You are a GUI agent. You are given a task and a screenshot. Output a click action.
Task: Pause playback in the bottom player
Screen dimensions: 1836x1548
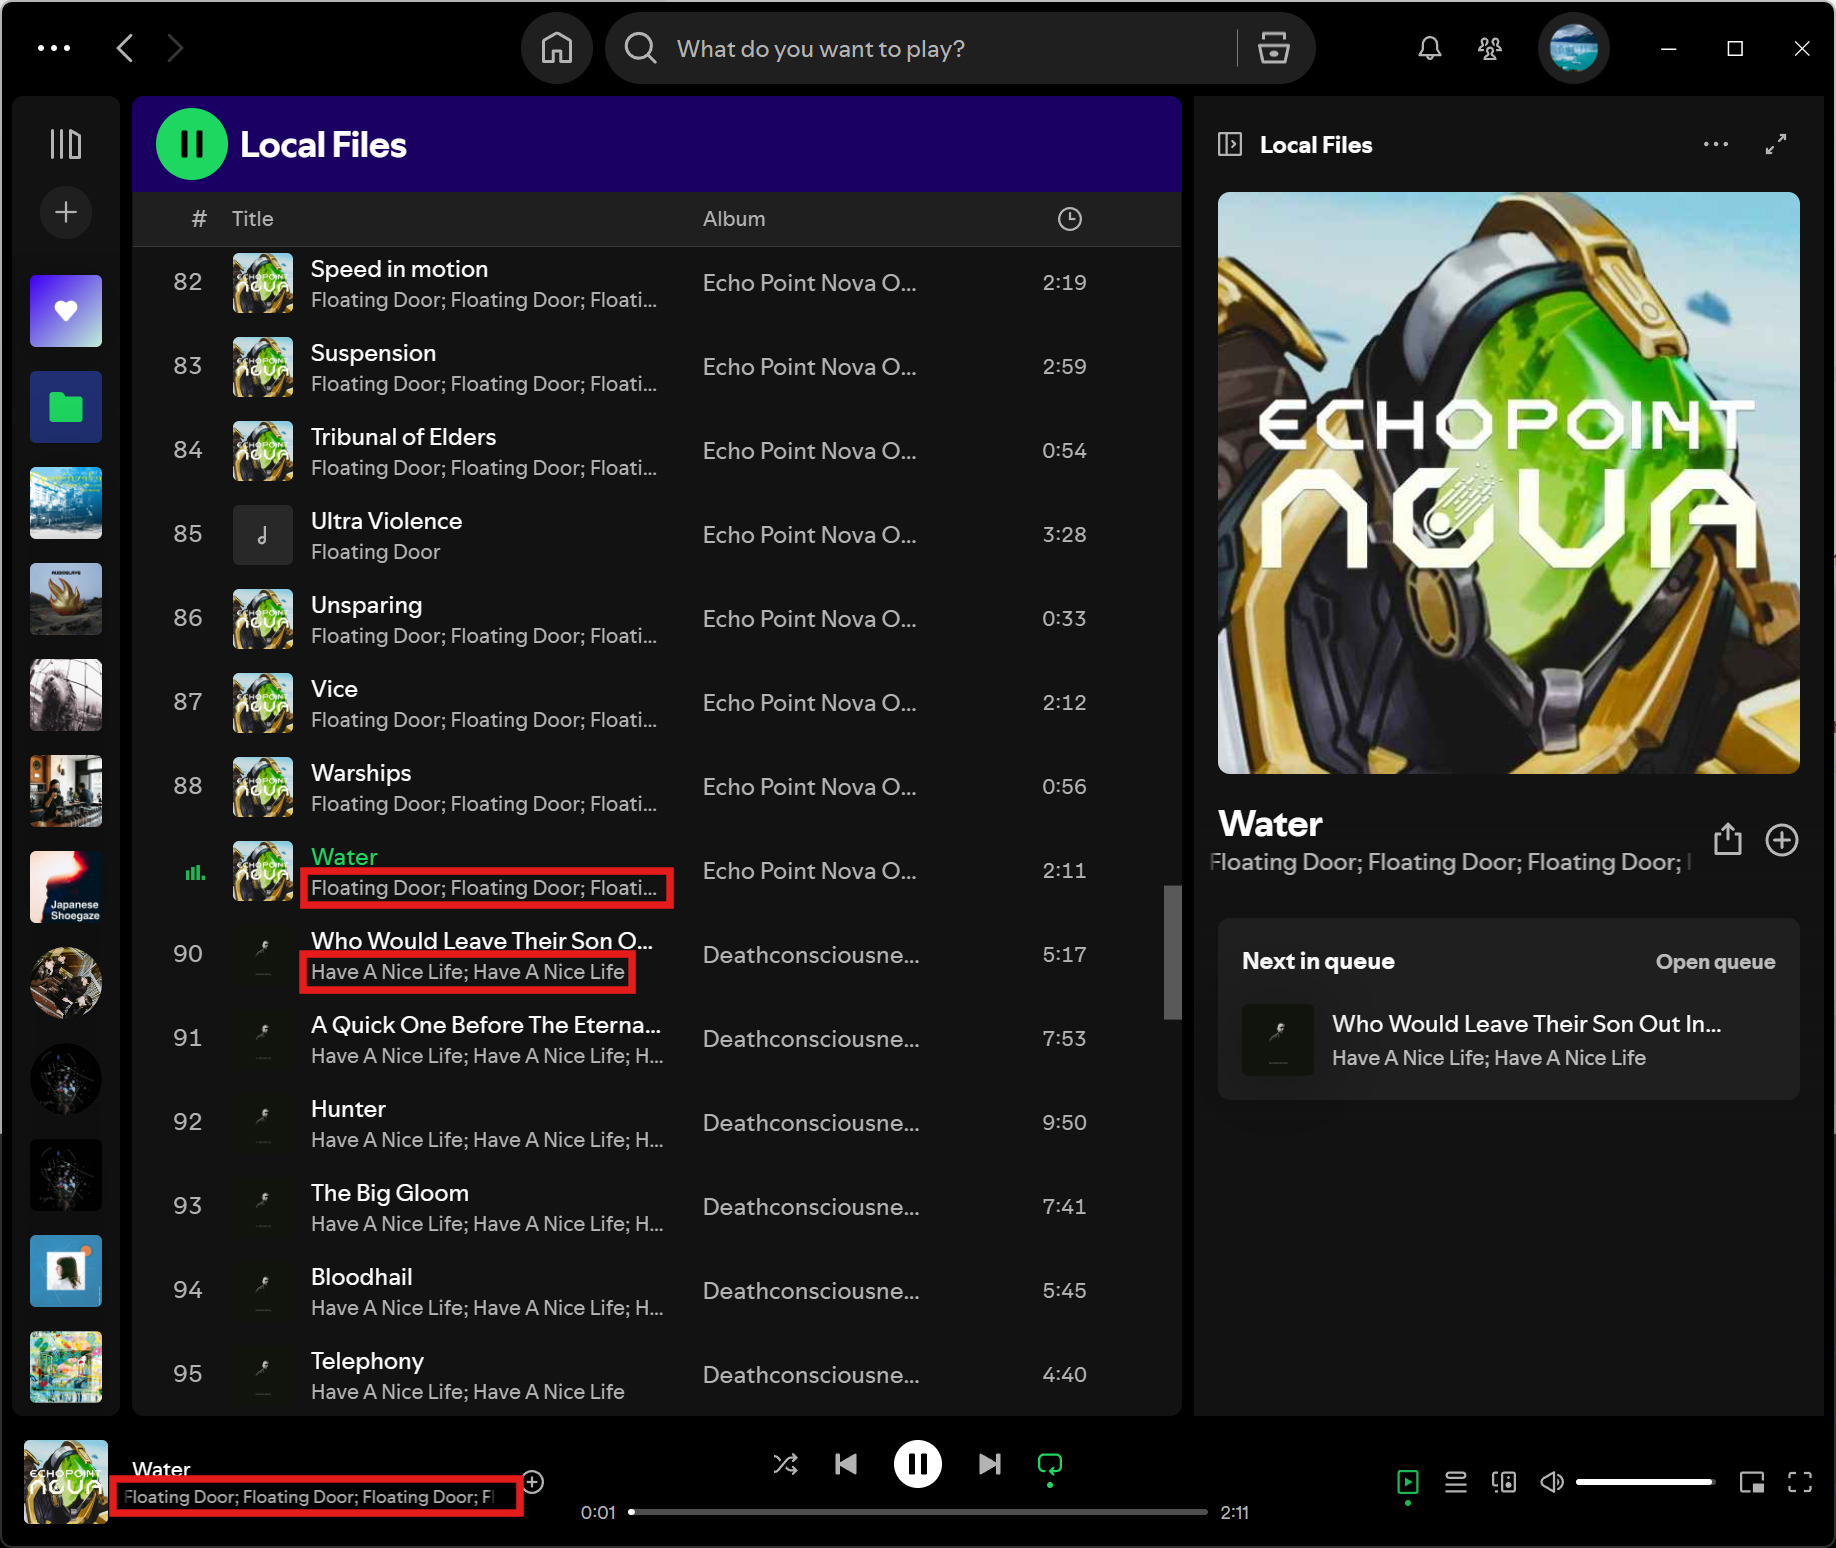pyautogui.click(x=917, y=1464)
